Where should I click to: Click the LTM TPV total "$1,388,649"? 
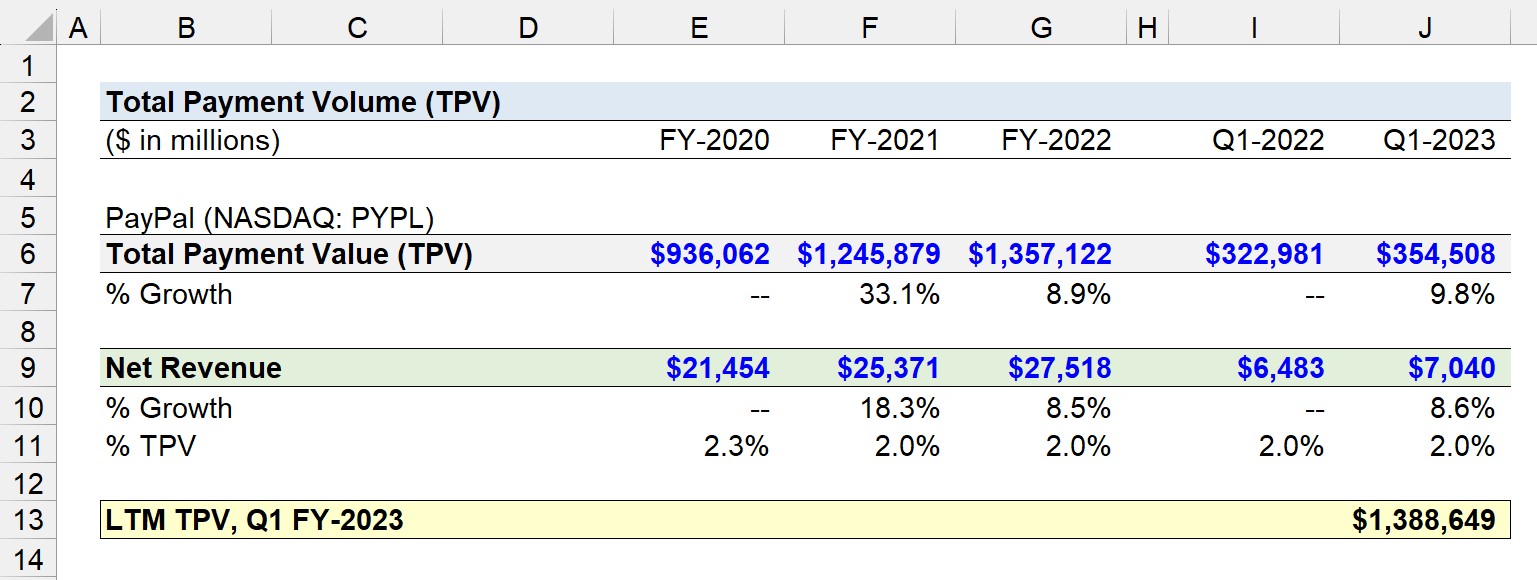pos(1424,520)
